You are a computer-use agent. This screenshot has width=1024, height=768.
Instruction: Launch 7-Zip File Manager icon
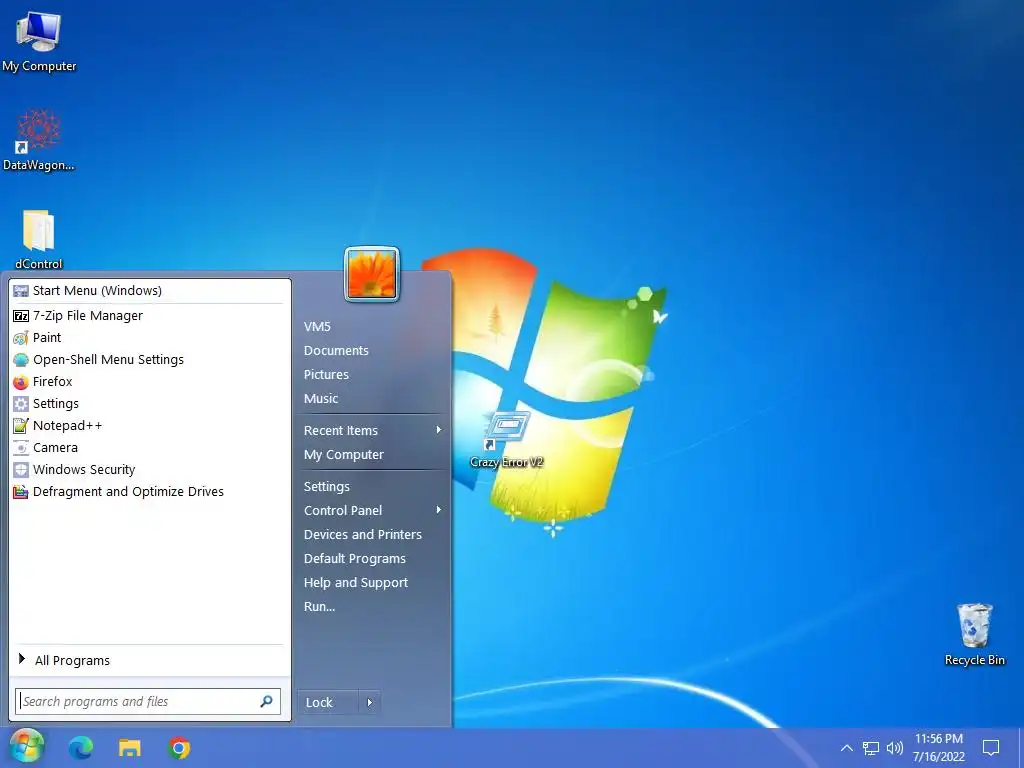coord(21,315)
